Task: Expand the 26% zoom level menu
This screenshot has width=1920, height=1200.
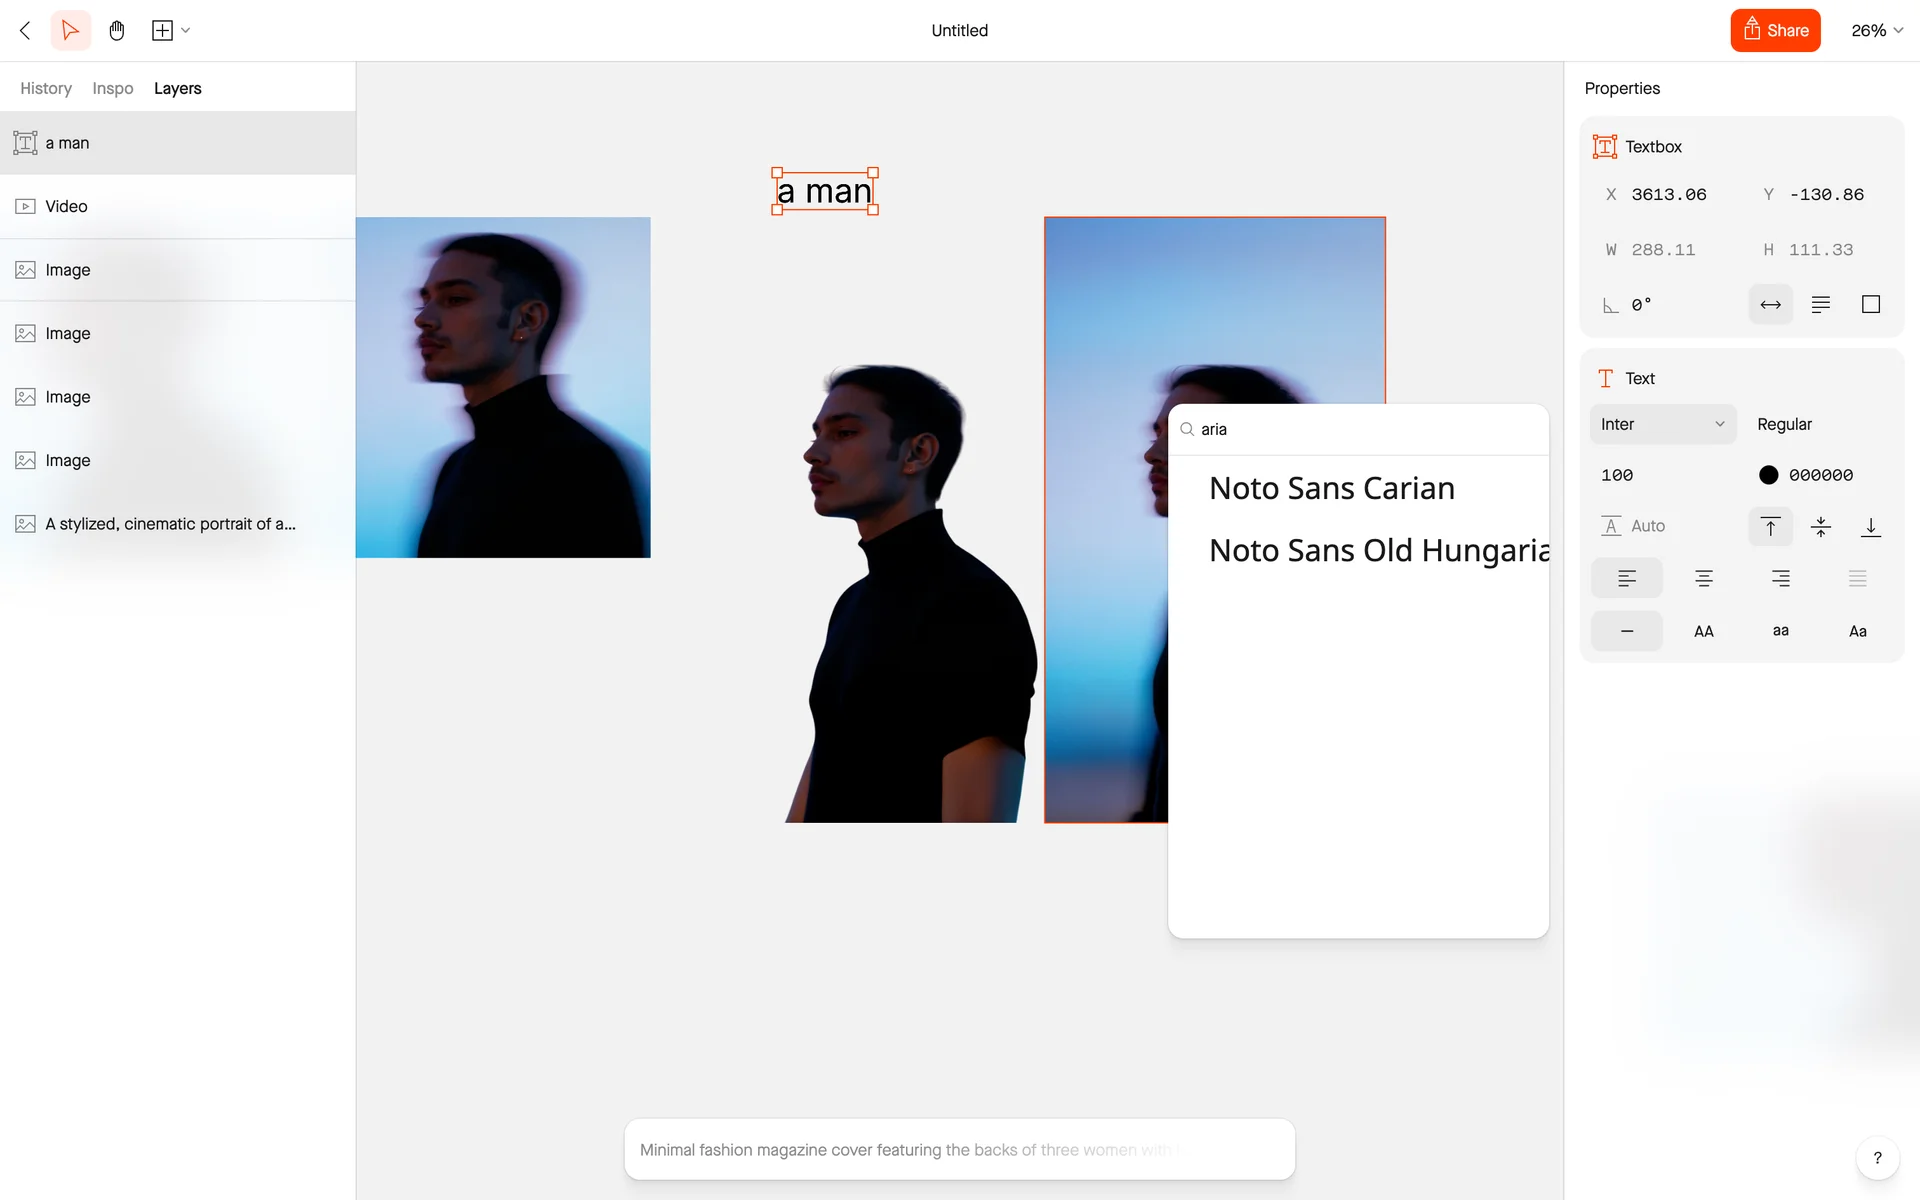Action: (x=1876, y=30)
